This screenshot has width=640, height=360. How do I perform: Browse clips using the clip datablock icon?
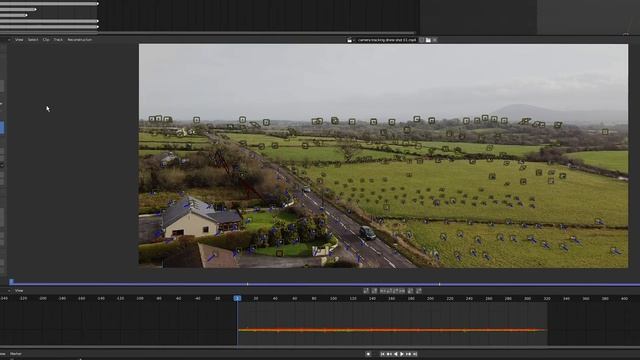coord(349,40)
